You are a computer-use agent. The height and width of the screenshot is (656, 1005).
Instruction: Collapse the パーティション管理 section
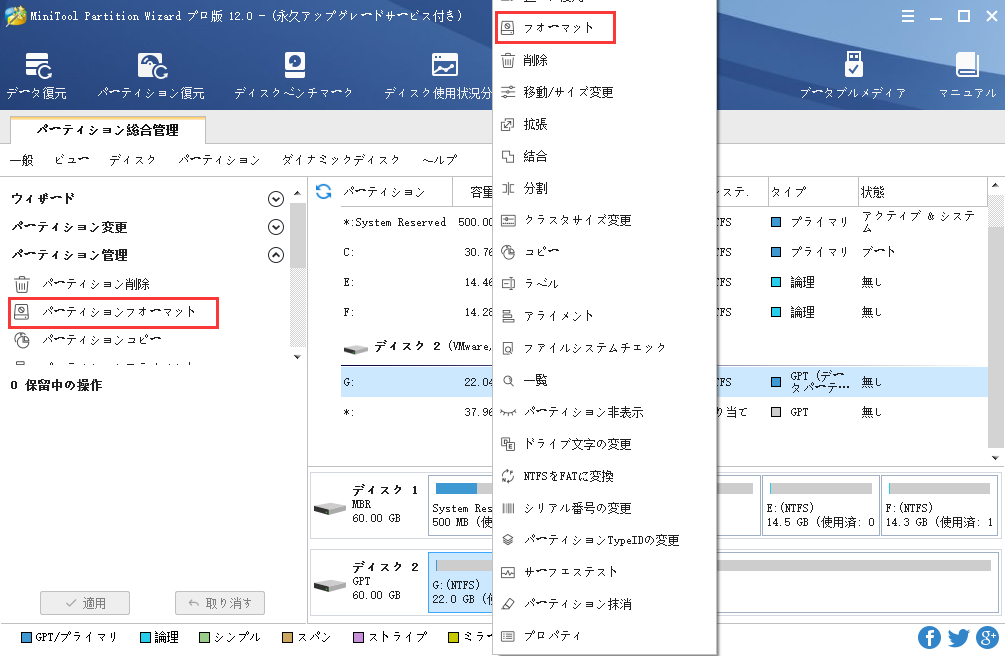(276, 255)
